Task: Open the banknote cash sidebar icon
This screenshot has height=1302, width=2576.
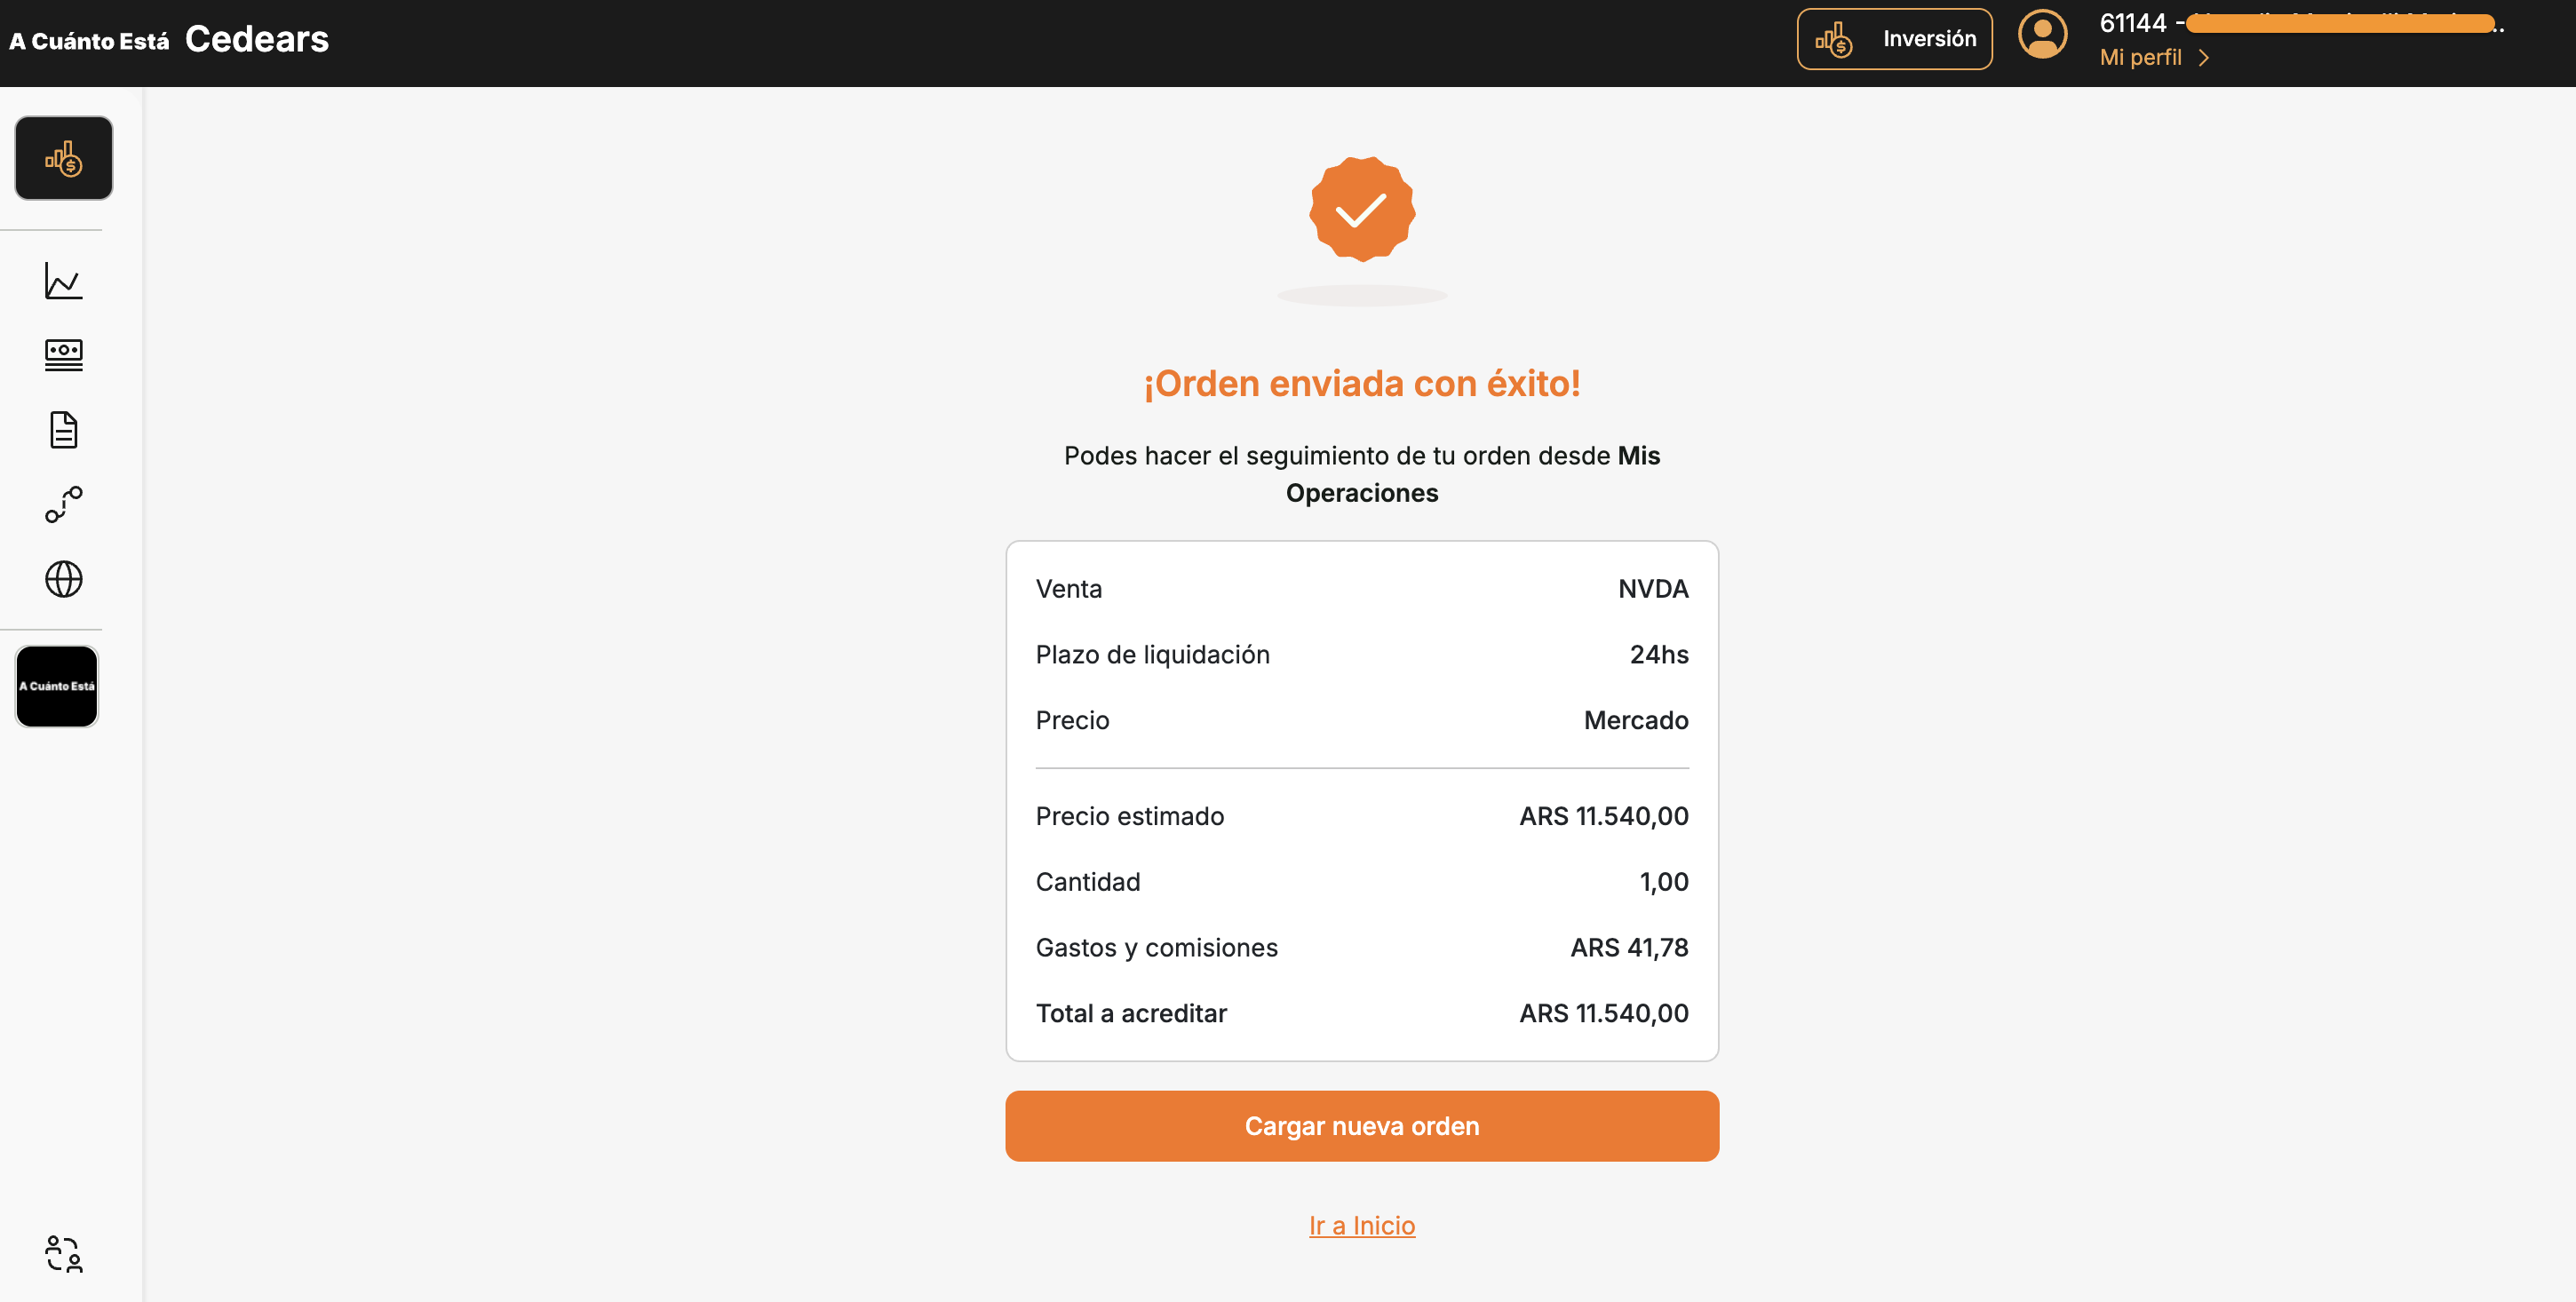Action: tap(63, 355)
